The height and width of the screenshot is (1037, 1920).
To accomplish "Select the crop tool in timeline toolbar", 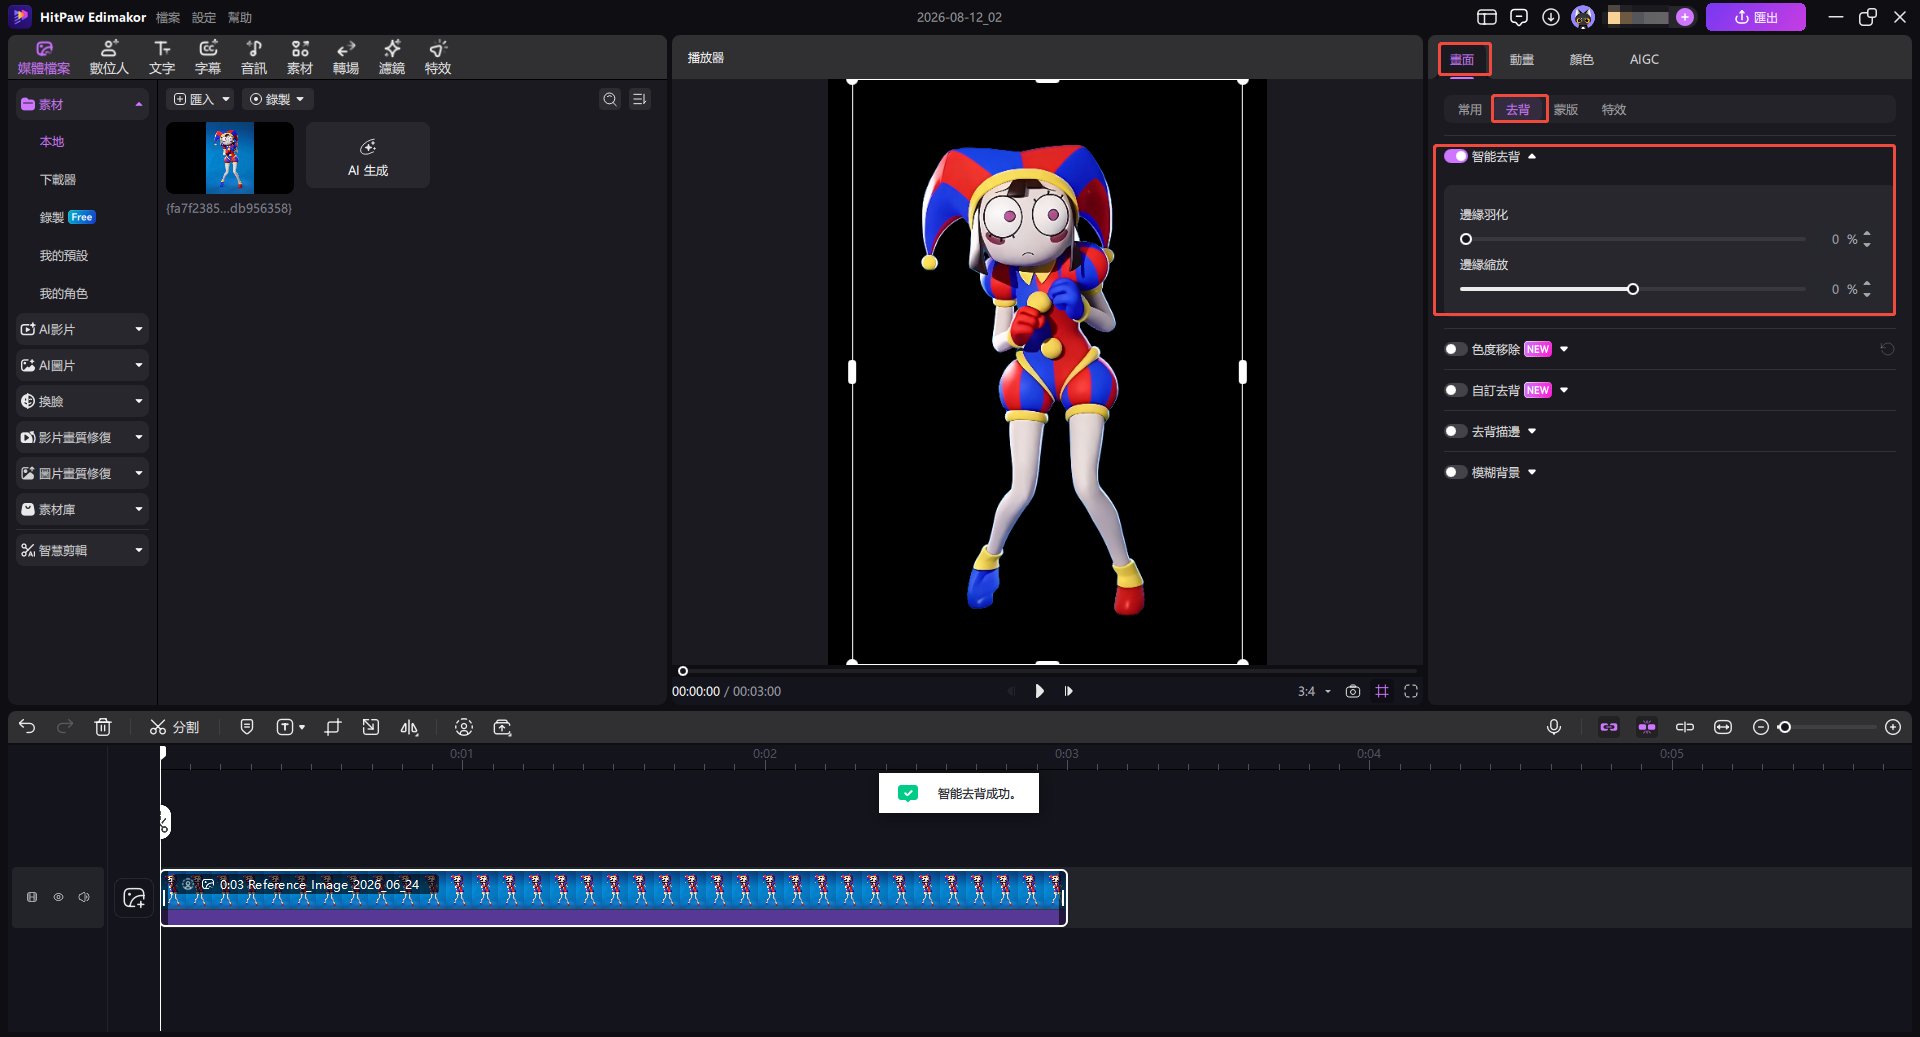I will (x=333, y=727).
